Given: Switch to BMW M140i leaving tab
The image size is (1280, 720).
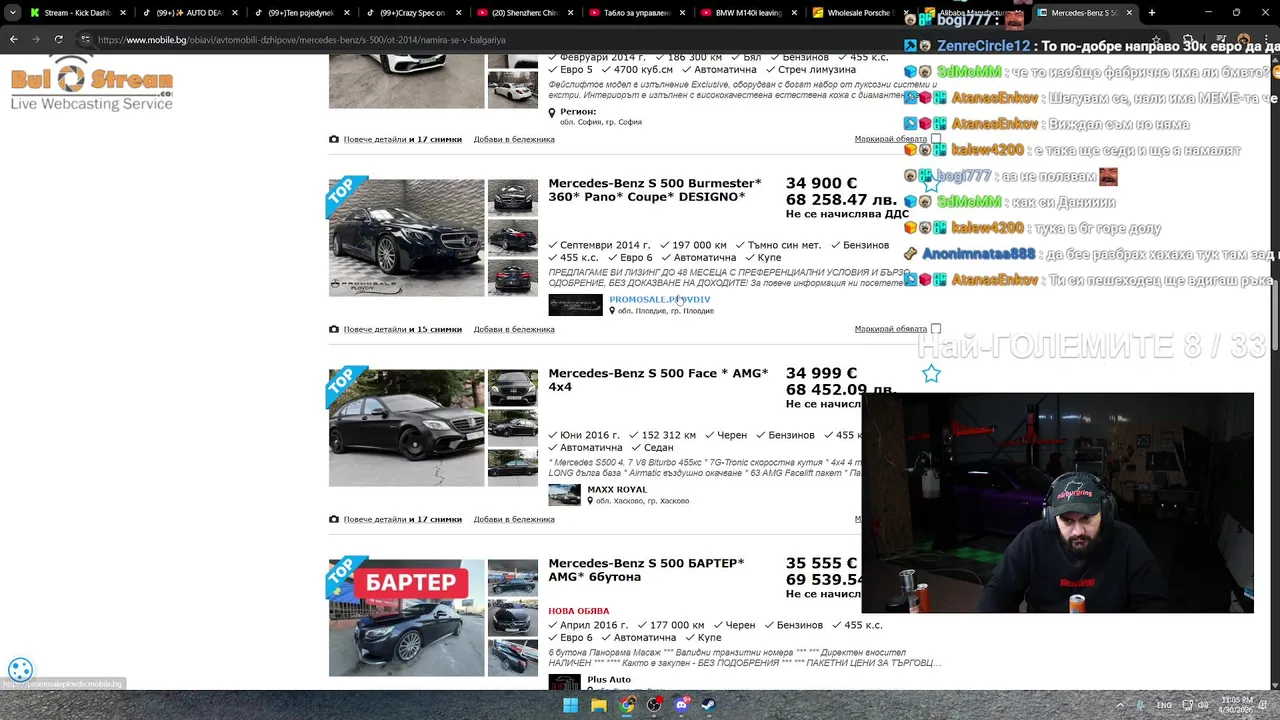Looking at the screenshot, I should 748,13.
